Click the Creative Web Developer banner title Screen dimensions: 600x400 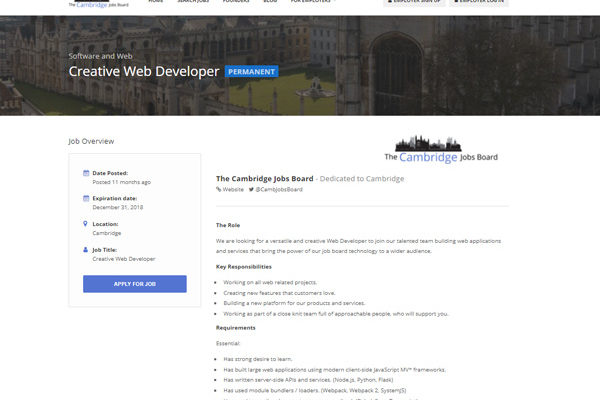point(144,71)
